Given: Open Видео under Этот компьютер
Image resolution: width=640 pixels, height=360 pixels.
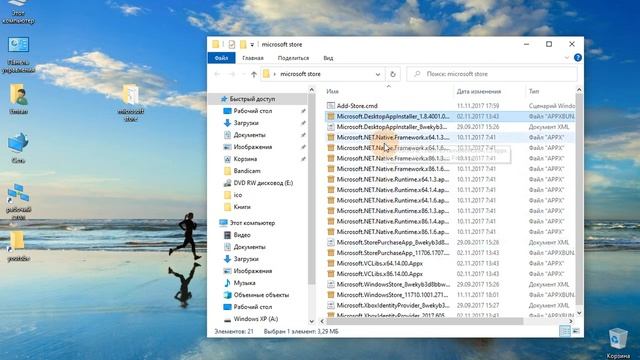Looking at the screenshot, I should coord(242,235).
